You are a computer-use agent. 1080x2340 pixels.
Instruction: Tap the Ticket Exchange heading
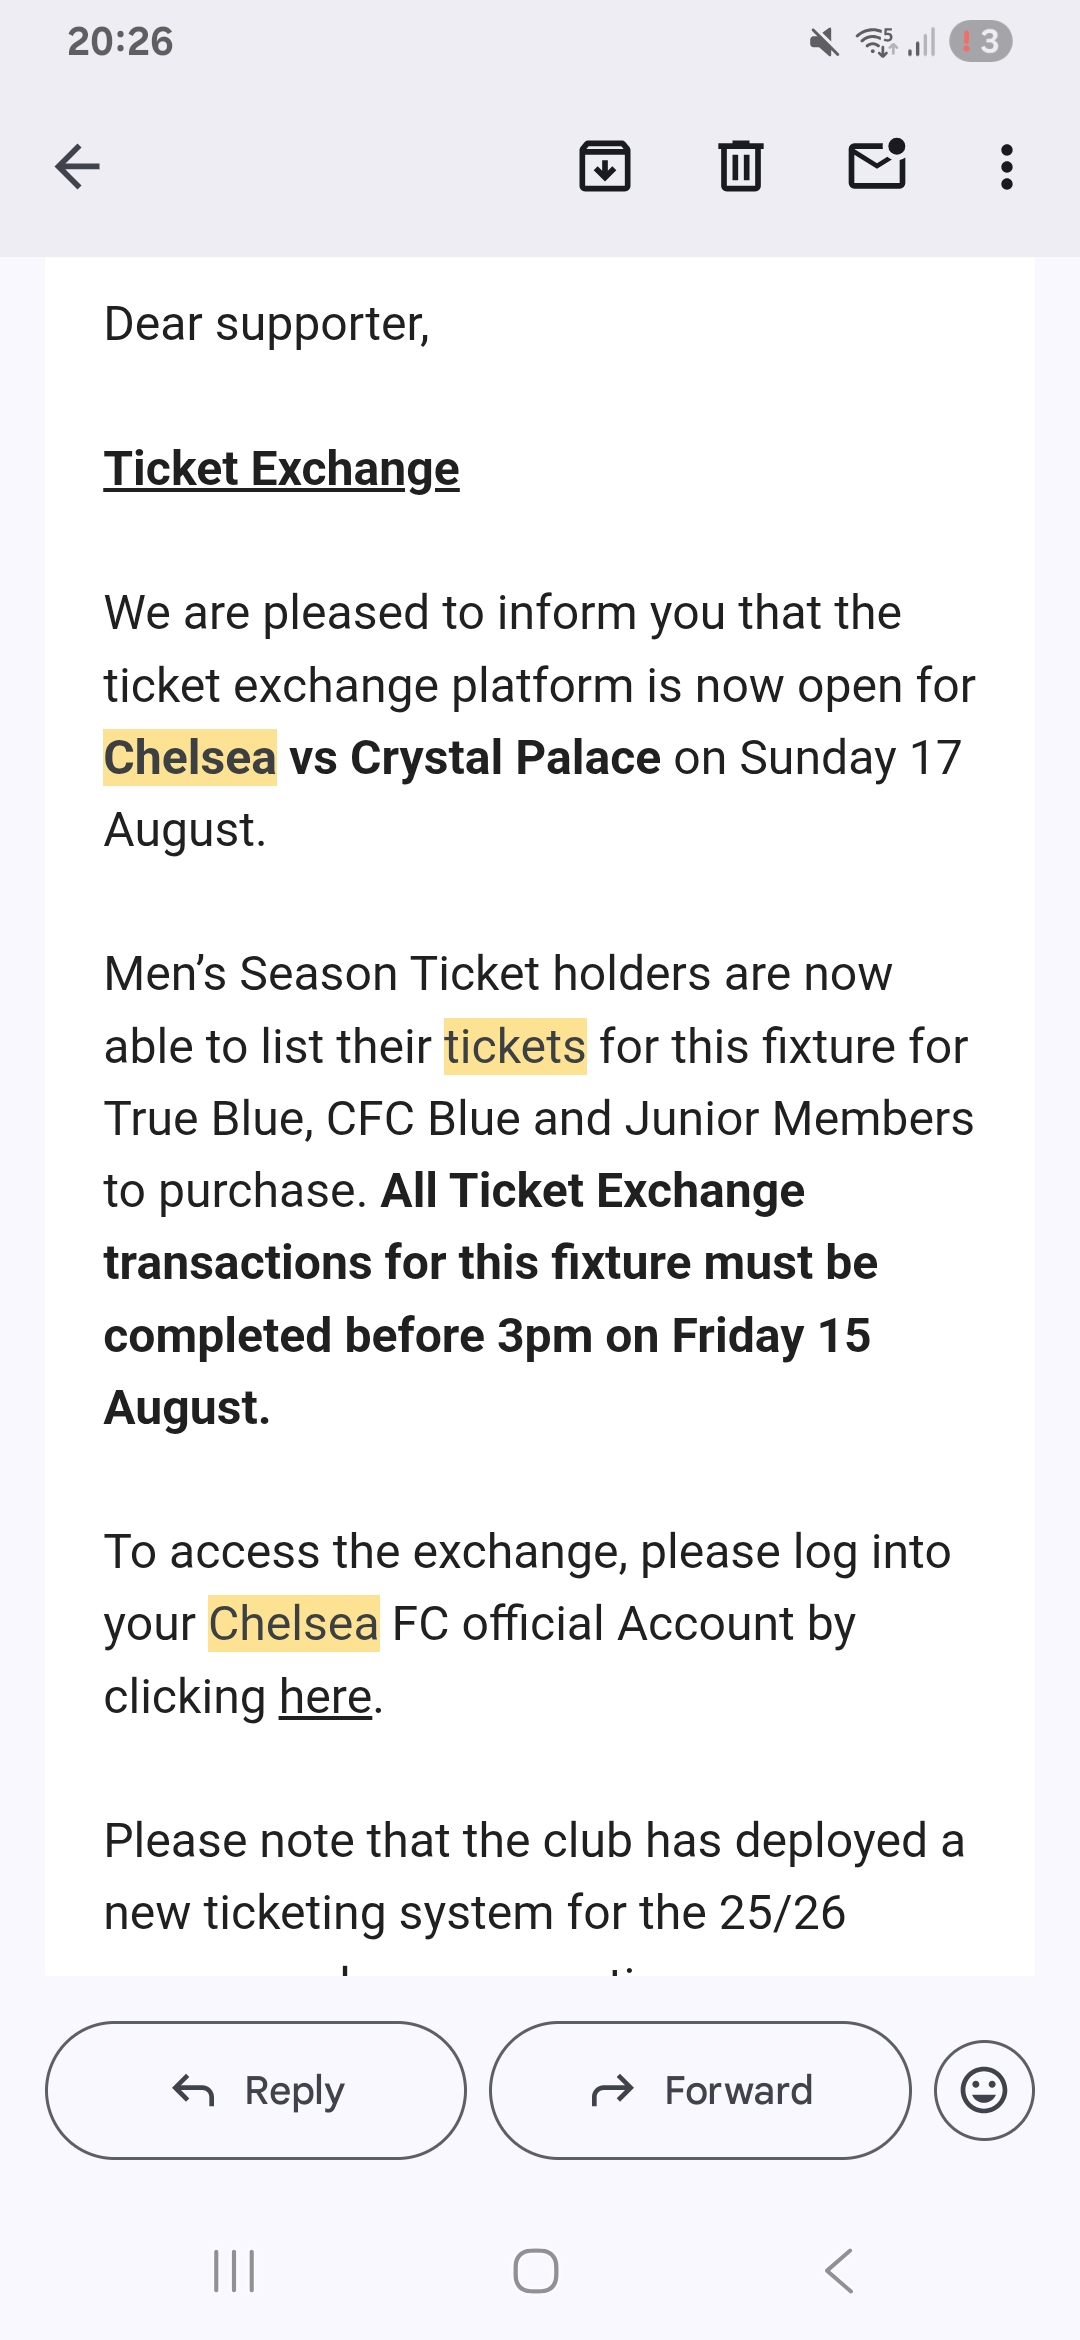point(282,469)
